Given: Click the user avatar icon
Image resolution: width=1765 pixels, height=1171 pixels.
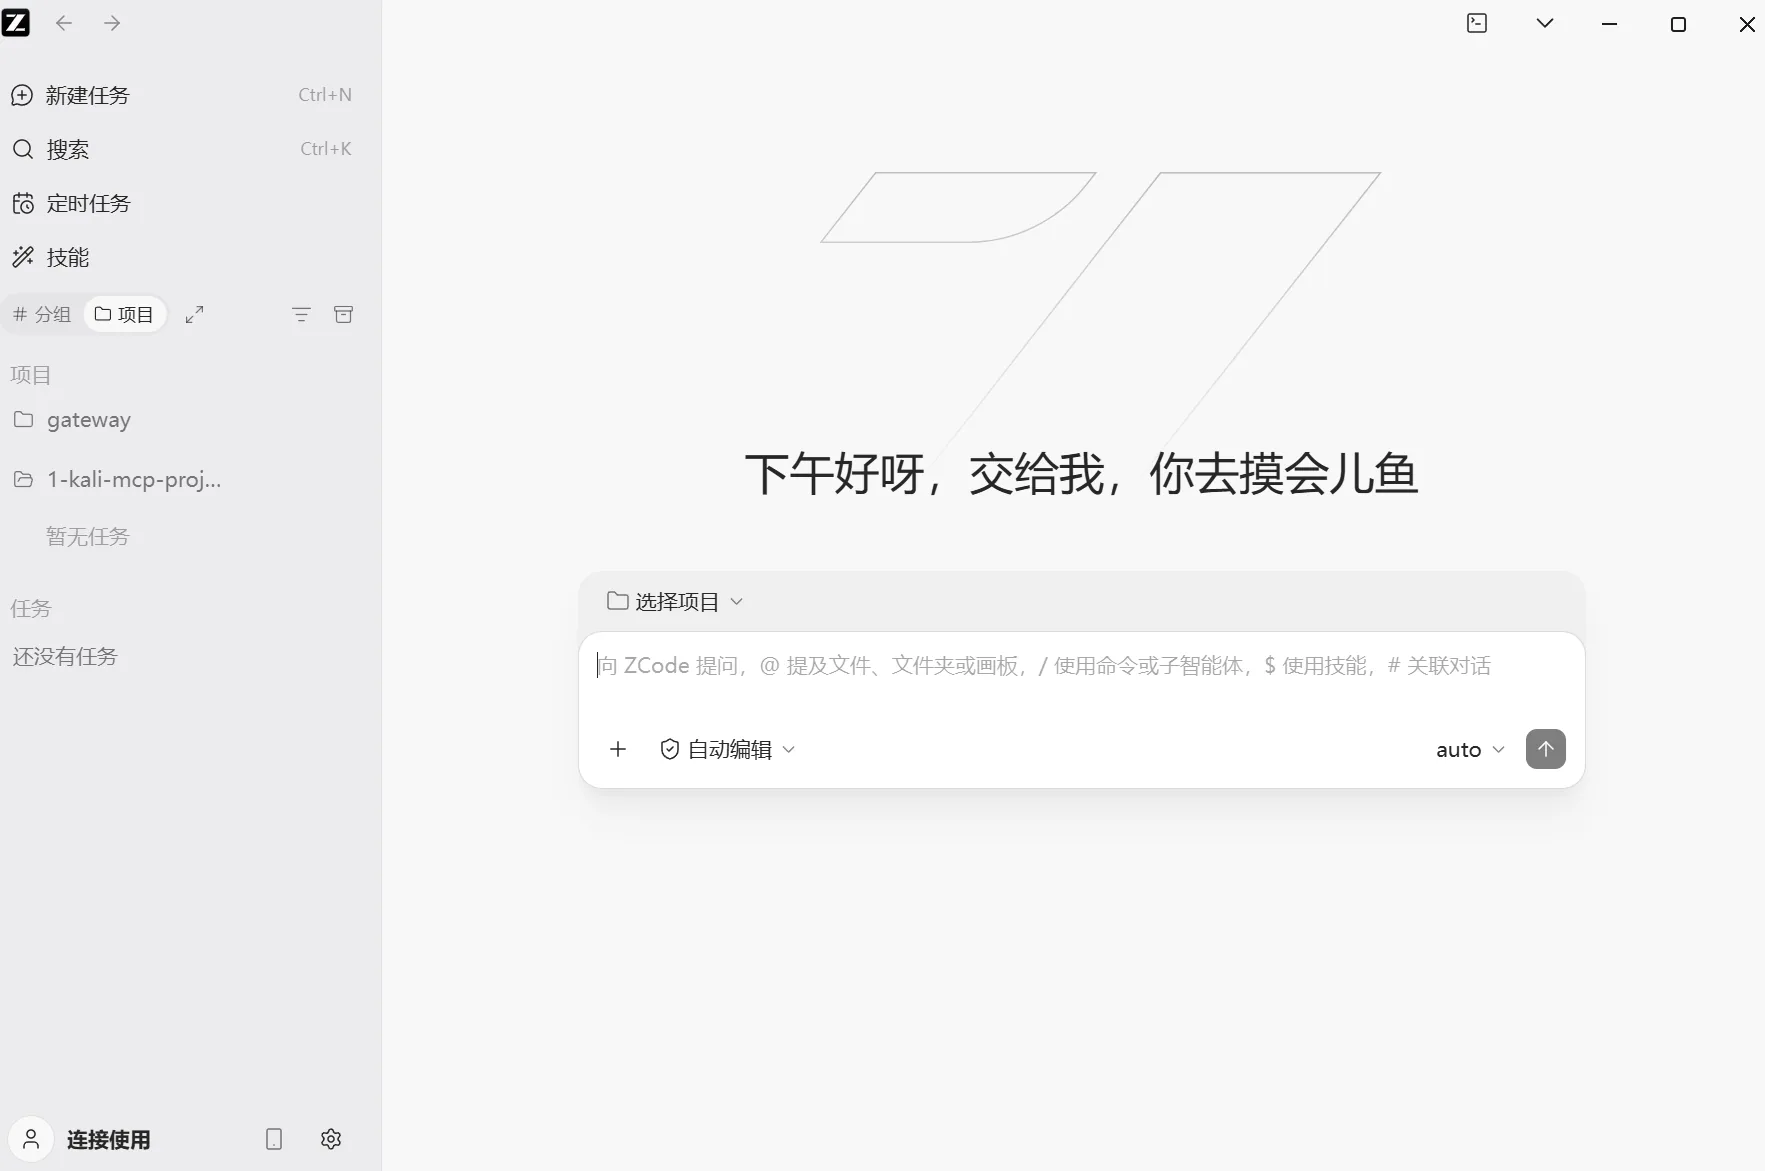Looking at the screenshot, I should 31,1139.
